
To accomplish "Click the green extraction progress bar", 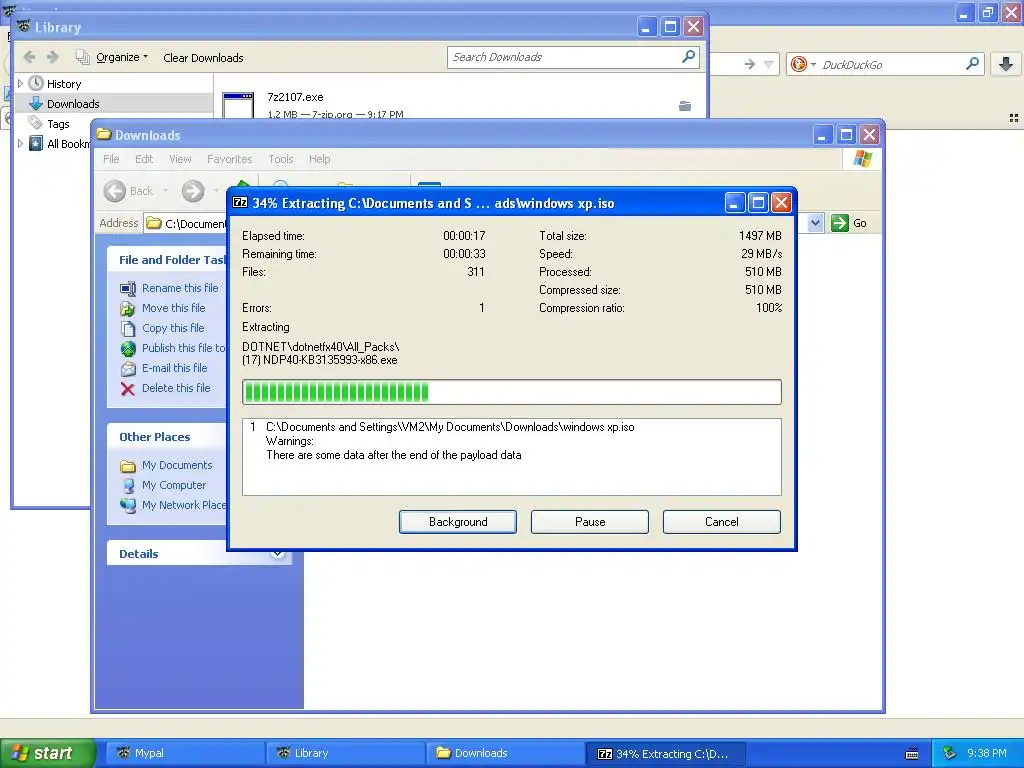I will (511, 392).
